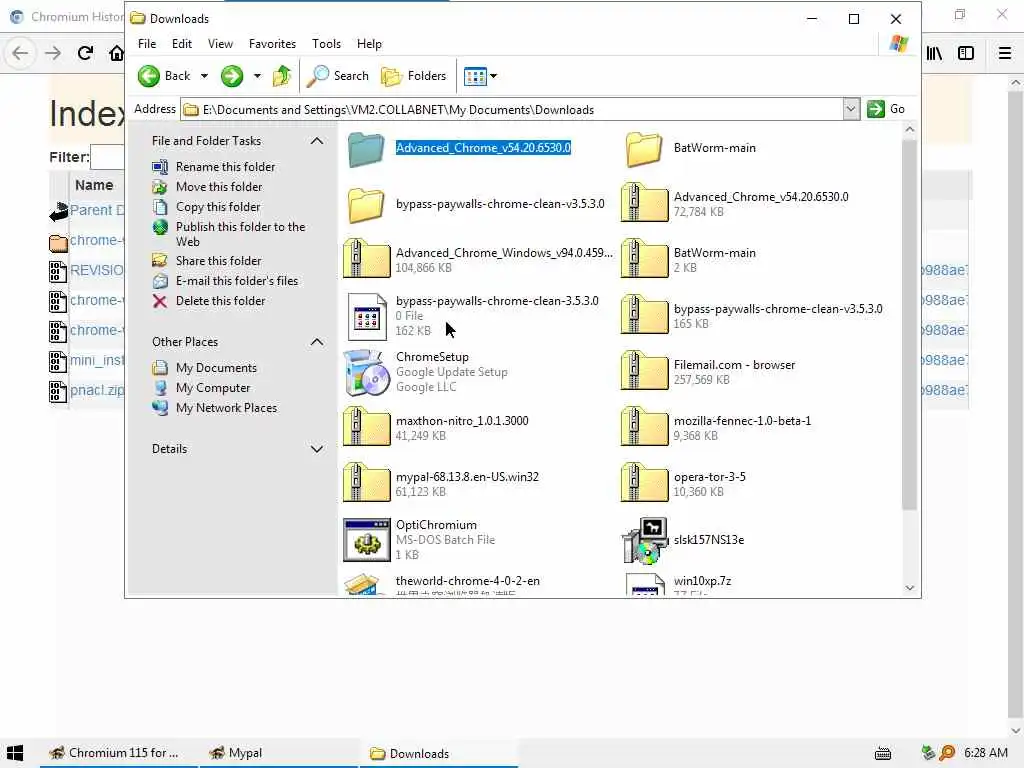
Task: Expand the Details section
Action: pos(317,449)
